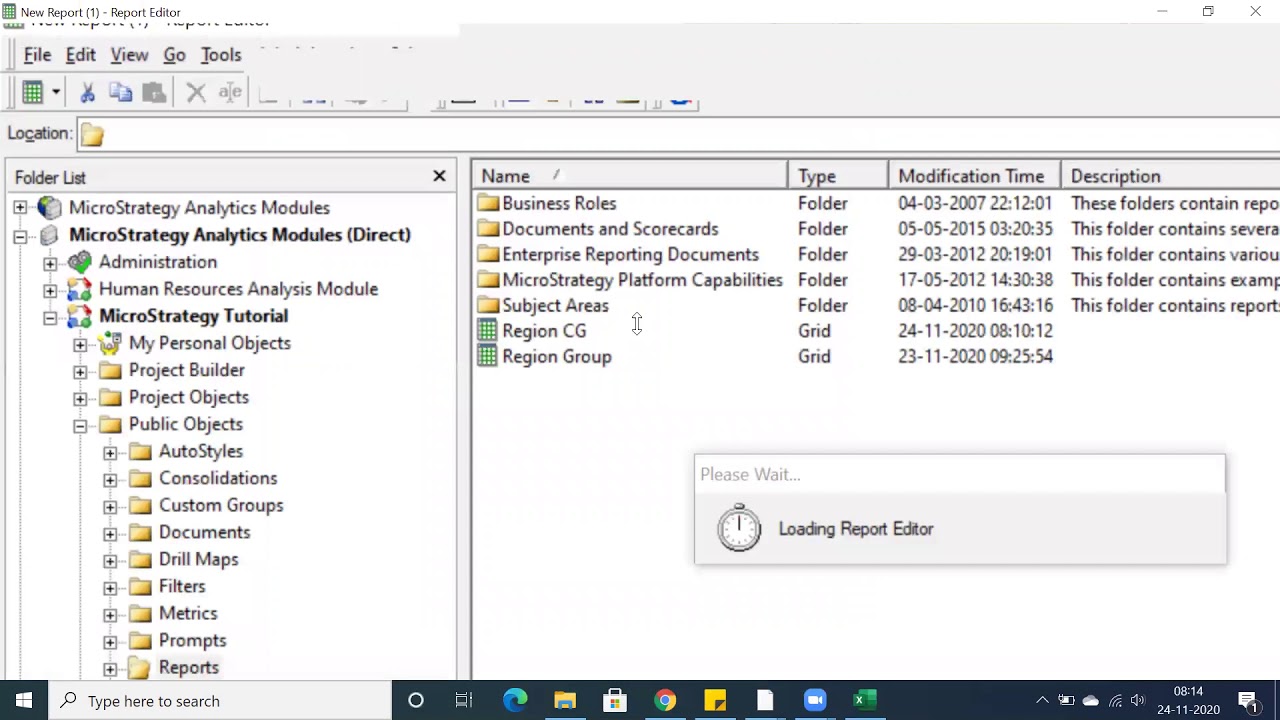Open Excel from taskbar
This screenshot has width=1280, height=720.
pyautogui.click(x=865, y=701)
